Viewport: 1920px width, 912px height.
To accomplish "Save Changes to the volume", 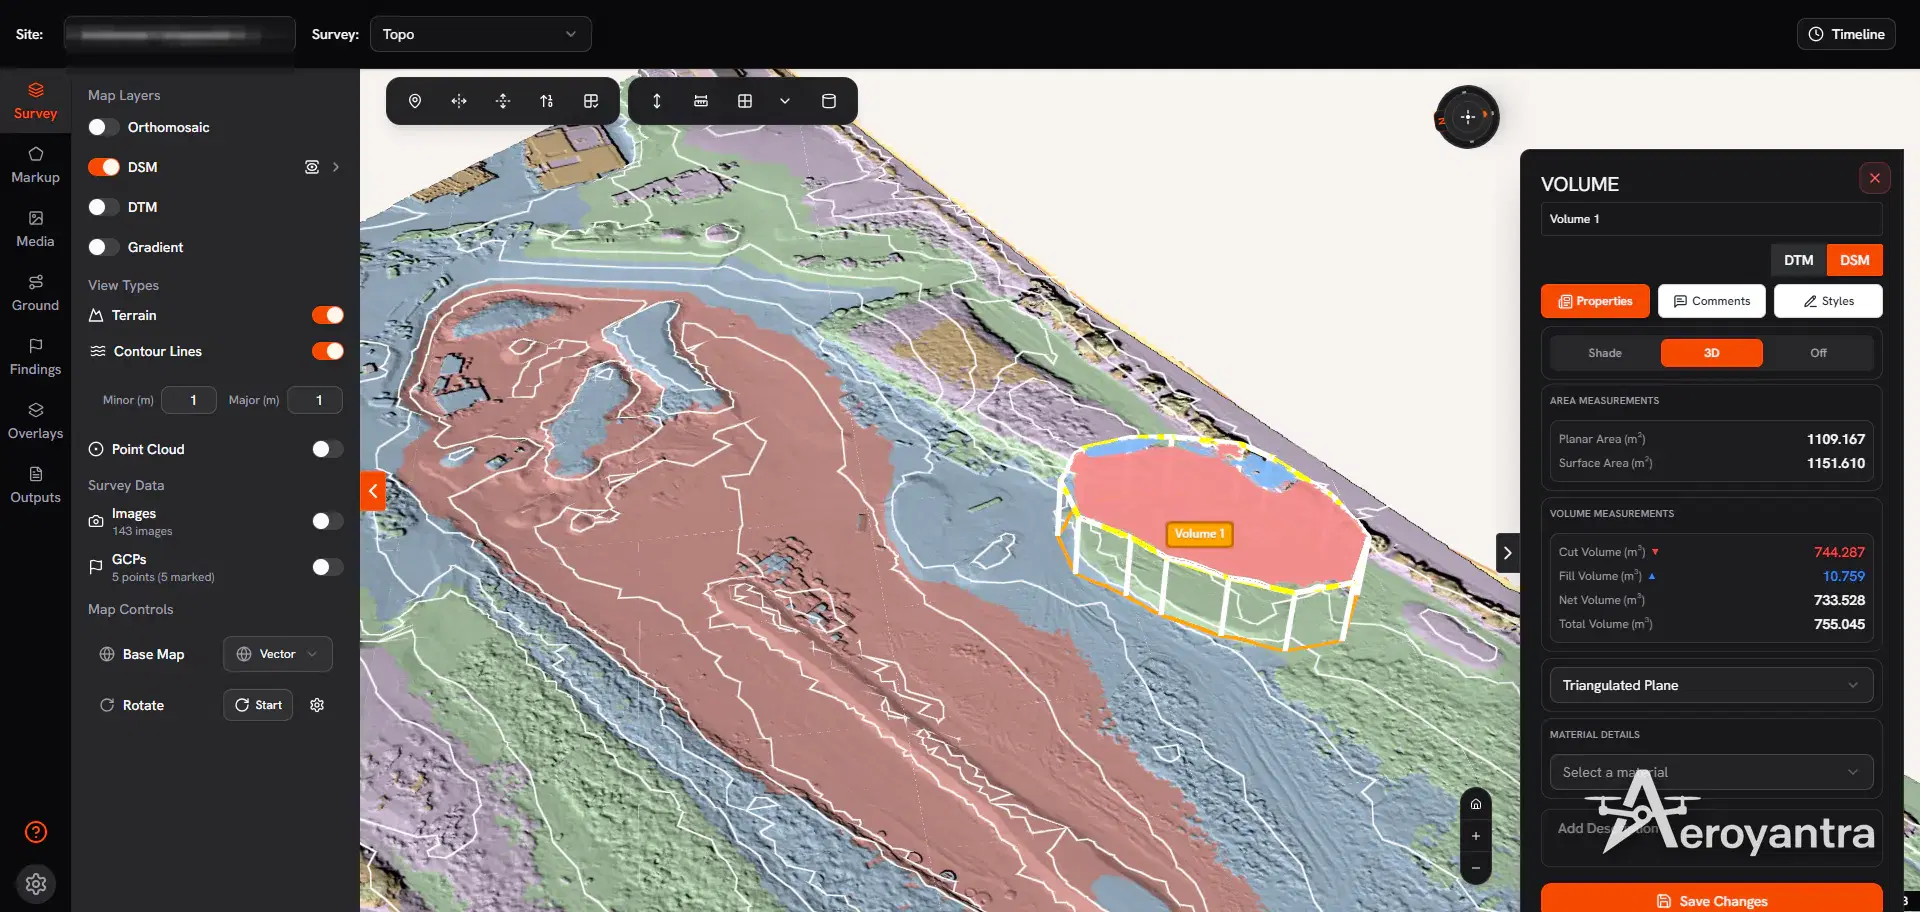I will (1712, 899).
